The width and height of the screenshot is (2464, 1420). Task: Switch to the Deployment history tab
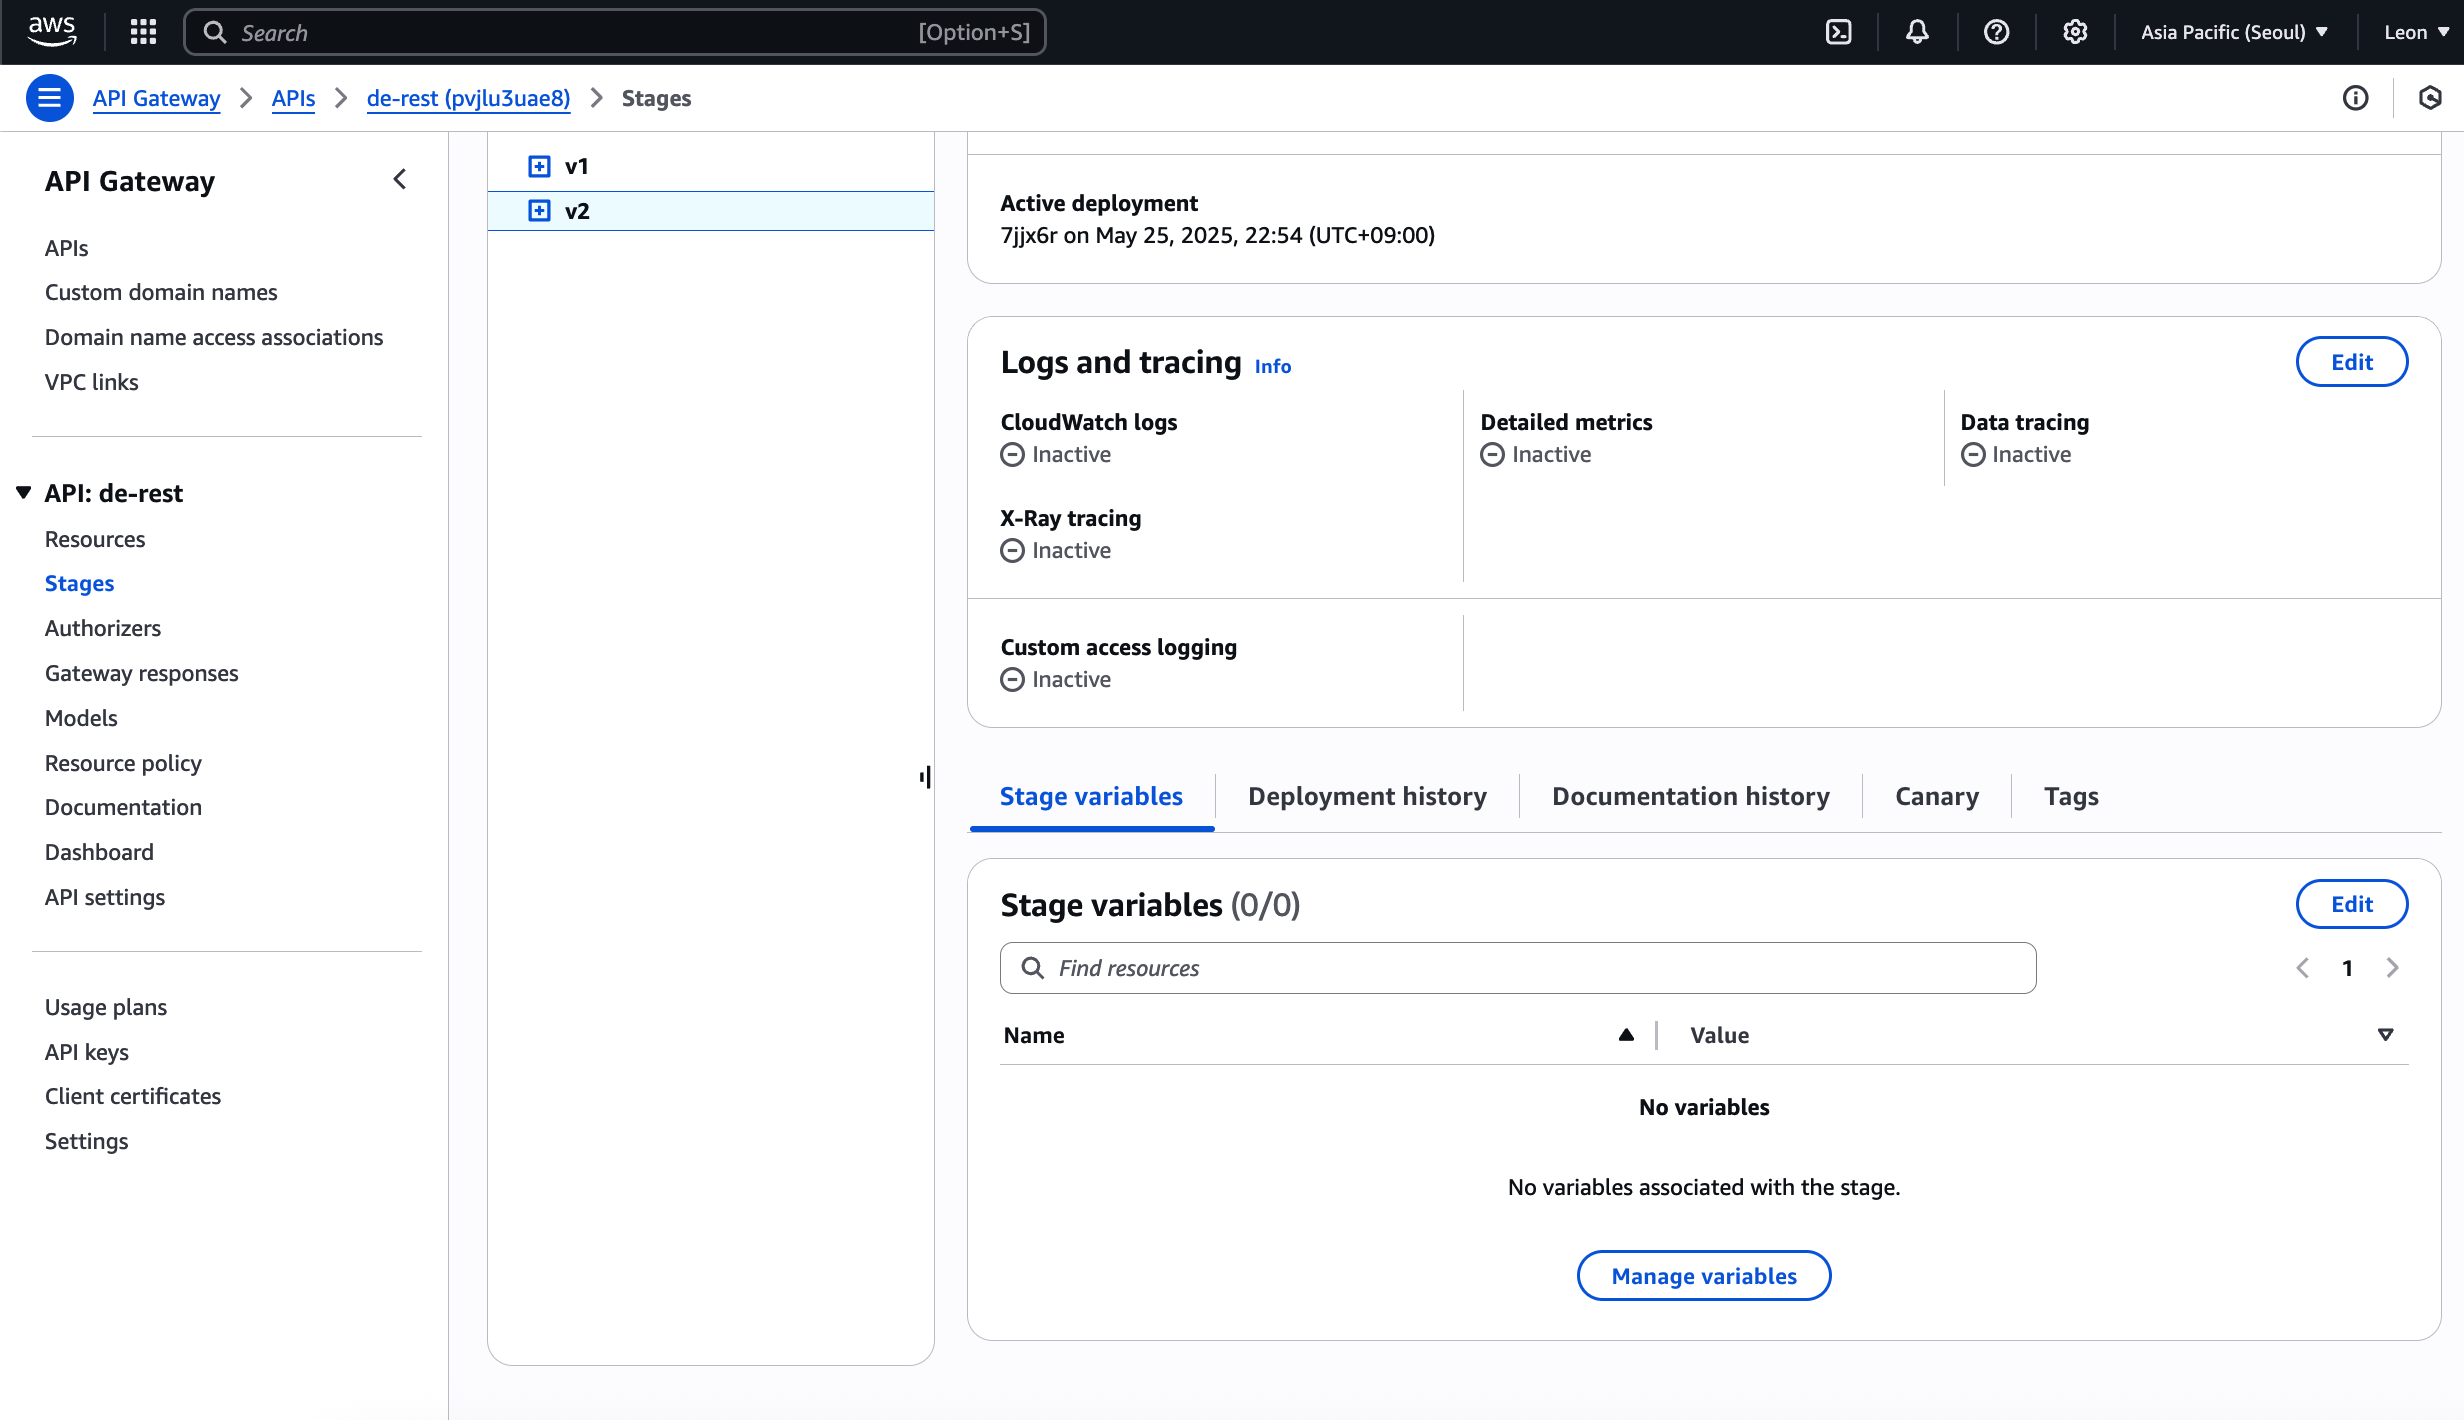point(1366,796)
